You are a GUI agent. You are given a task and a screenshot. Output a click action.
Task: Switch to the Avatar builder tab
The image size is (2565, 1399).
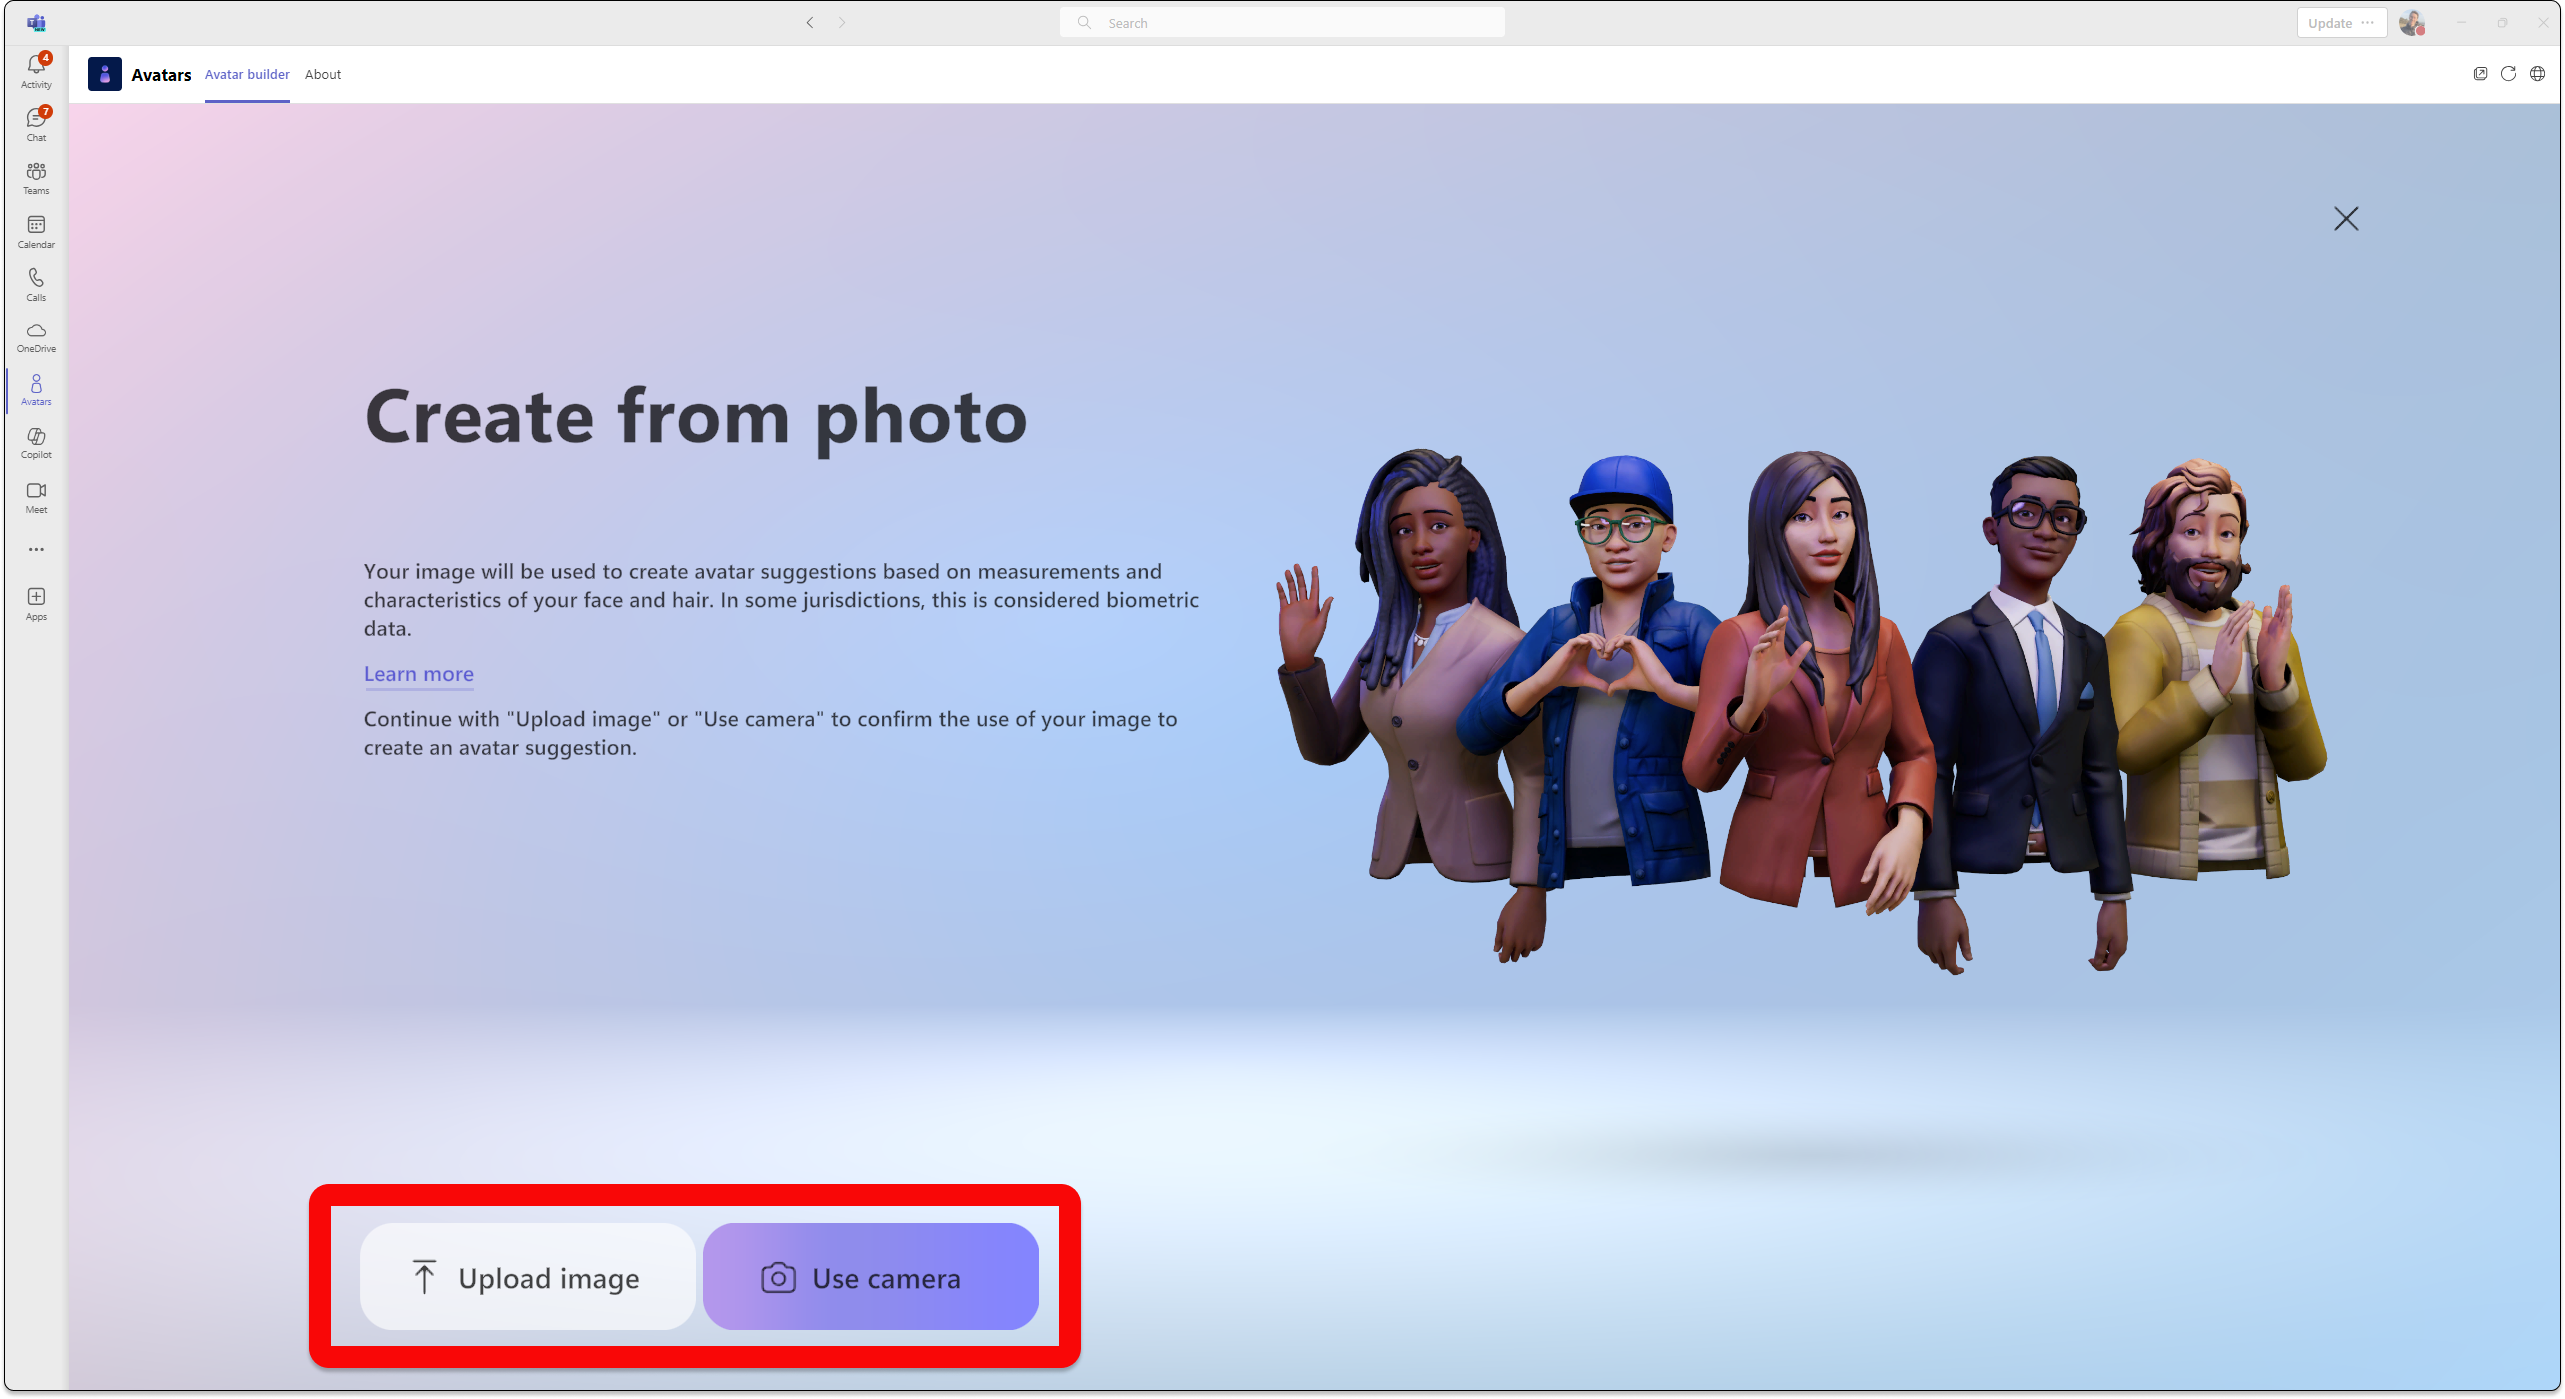pos(246,74)
